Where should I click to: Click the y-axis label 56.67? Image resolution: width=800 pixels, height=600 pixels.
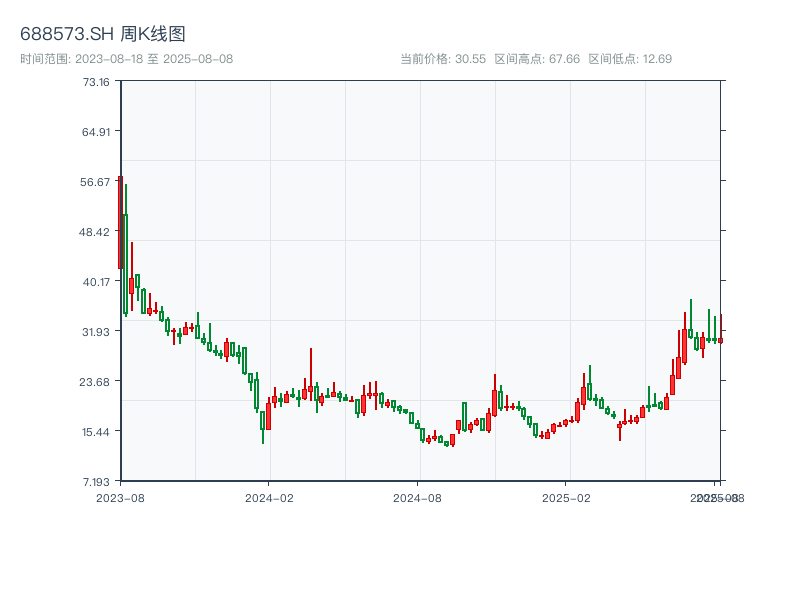tap(95, 182)
